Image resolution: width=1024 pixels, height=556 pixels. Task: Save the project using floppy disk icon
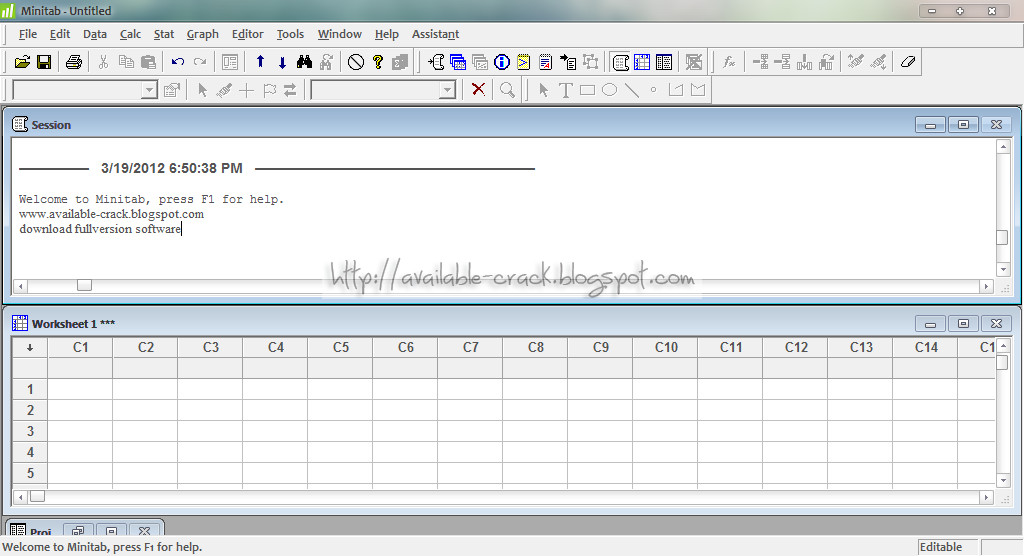(44, 62)
